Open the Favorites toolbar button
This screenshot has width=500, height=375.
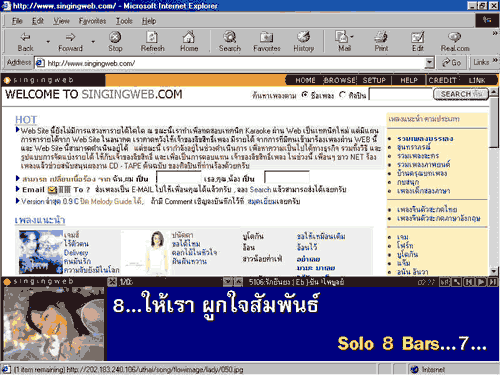point(267,42)
